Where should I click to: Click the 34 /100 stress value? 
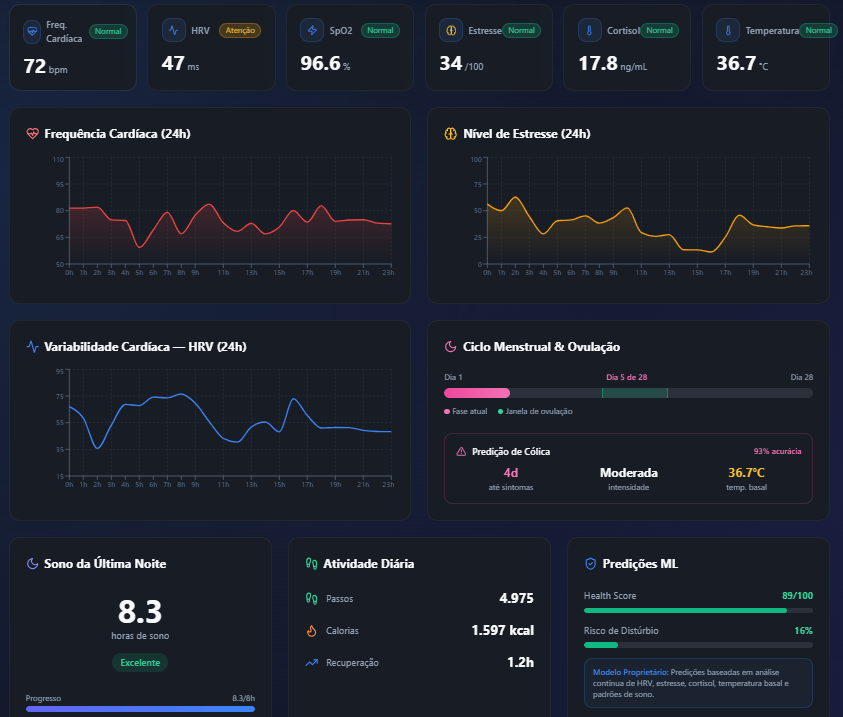pyautogui.click(x=461, y=63)
